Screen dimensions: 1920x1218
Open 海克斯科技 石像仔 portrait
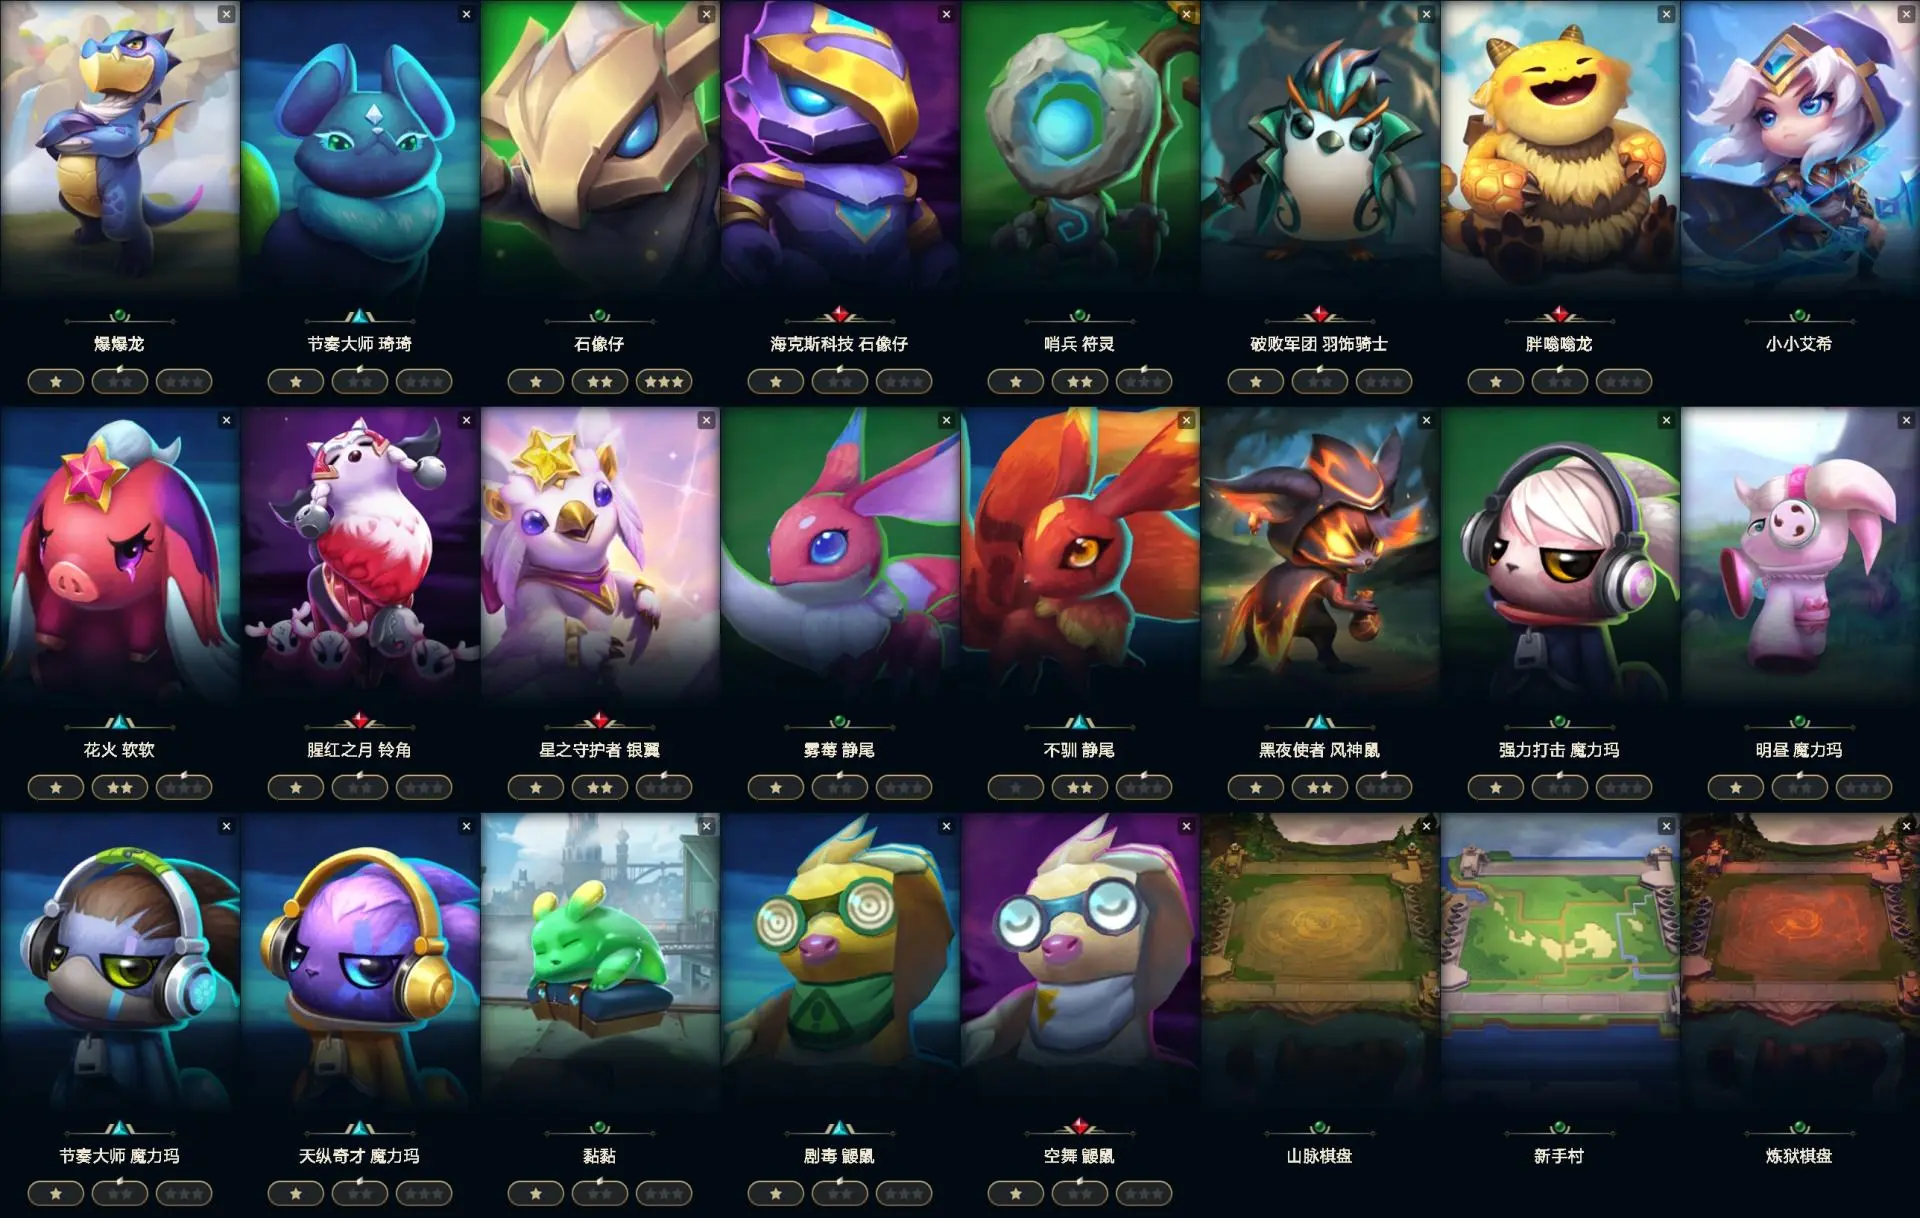[x=840, y=150]
